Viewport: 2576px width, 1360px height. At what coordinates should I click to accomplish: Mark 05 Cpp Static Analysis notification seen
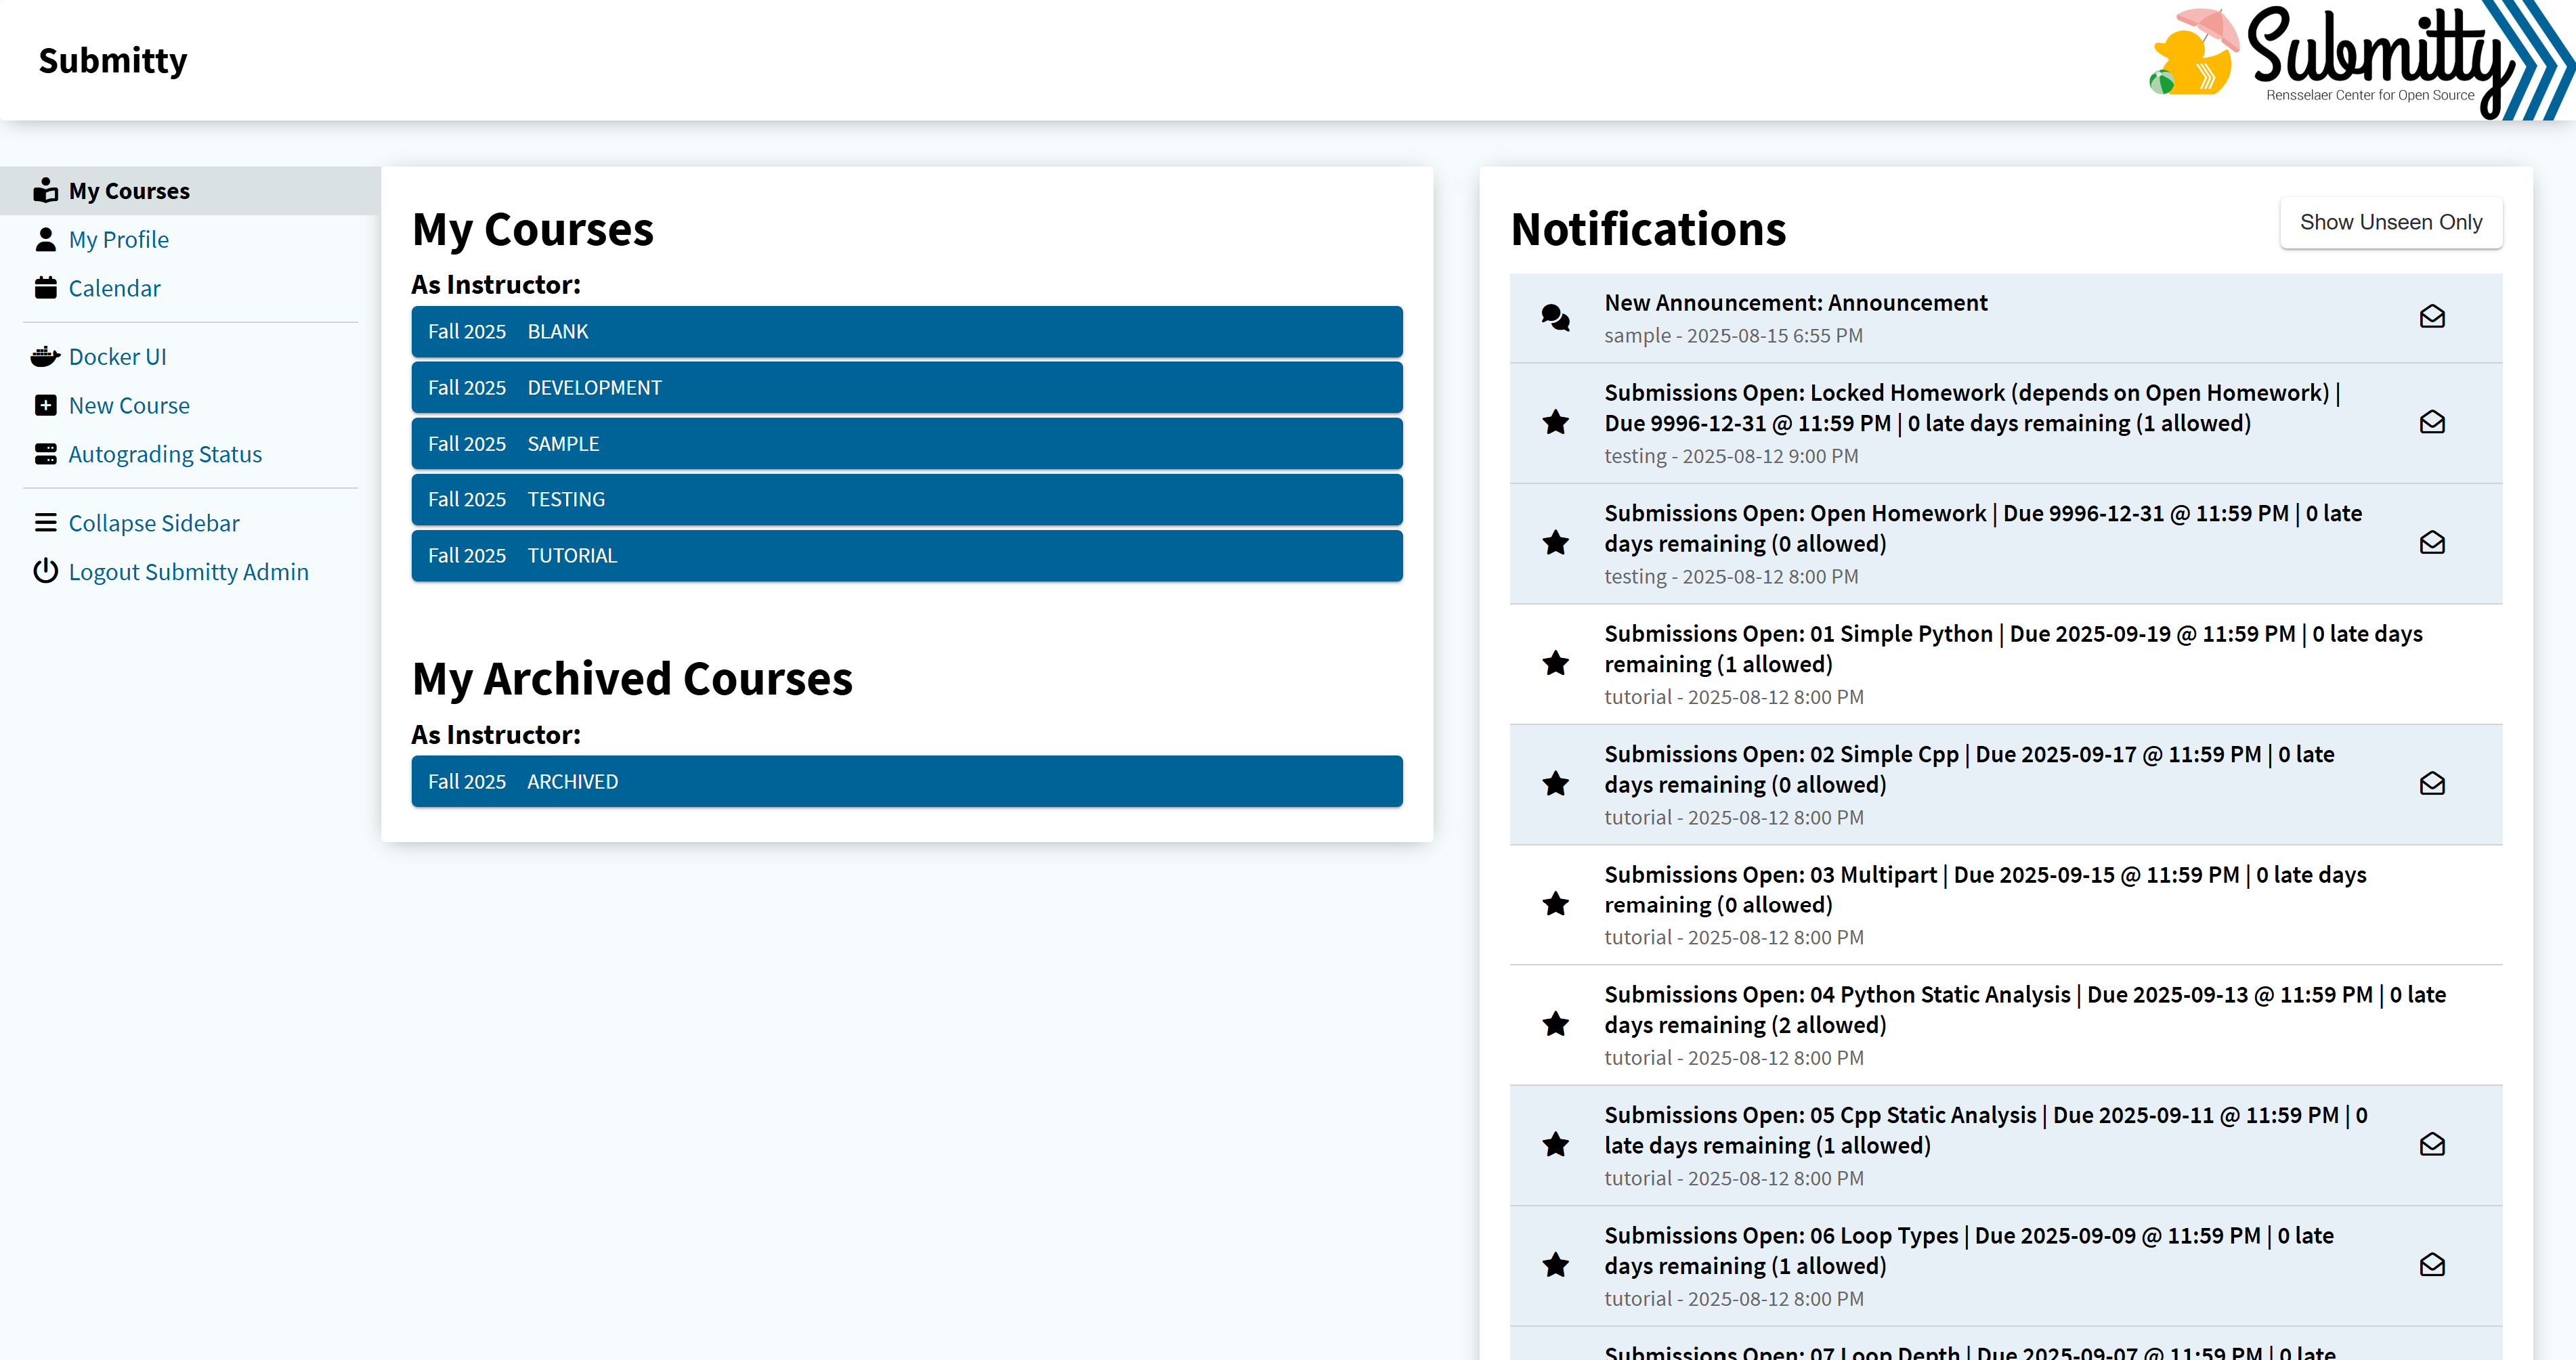(2432, 1145)
